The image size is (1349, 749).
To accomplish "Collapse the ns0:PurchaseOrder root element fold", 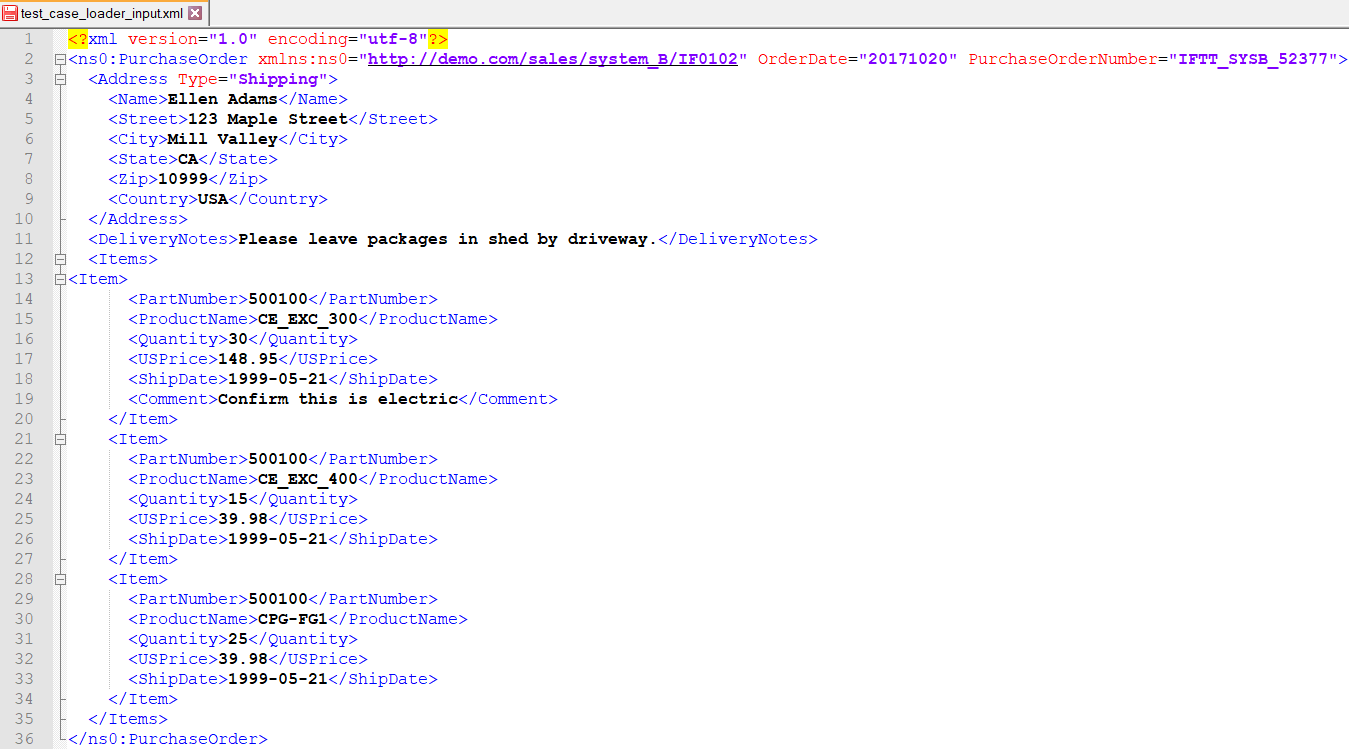I will pos(61,59).
